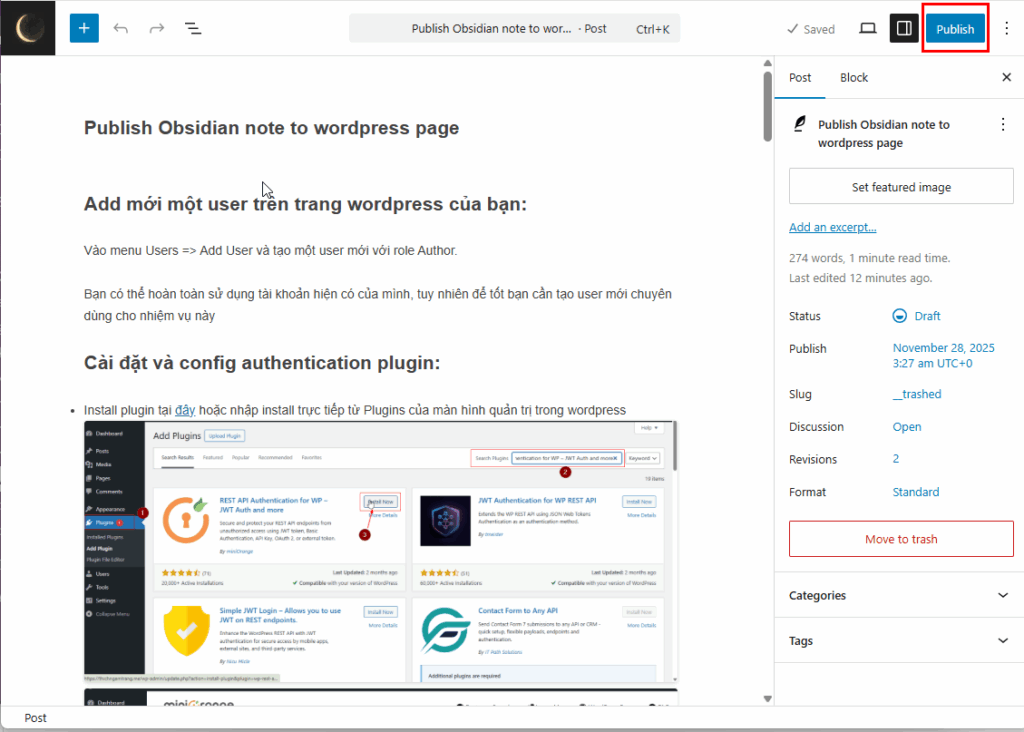Viewport: 1024px width, 732px height.
Task: Switch to the Block tab
Action: (x=854, y=77)
